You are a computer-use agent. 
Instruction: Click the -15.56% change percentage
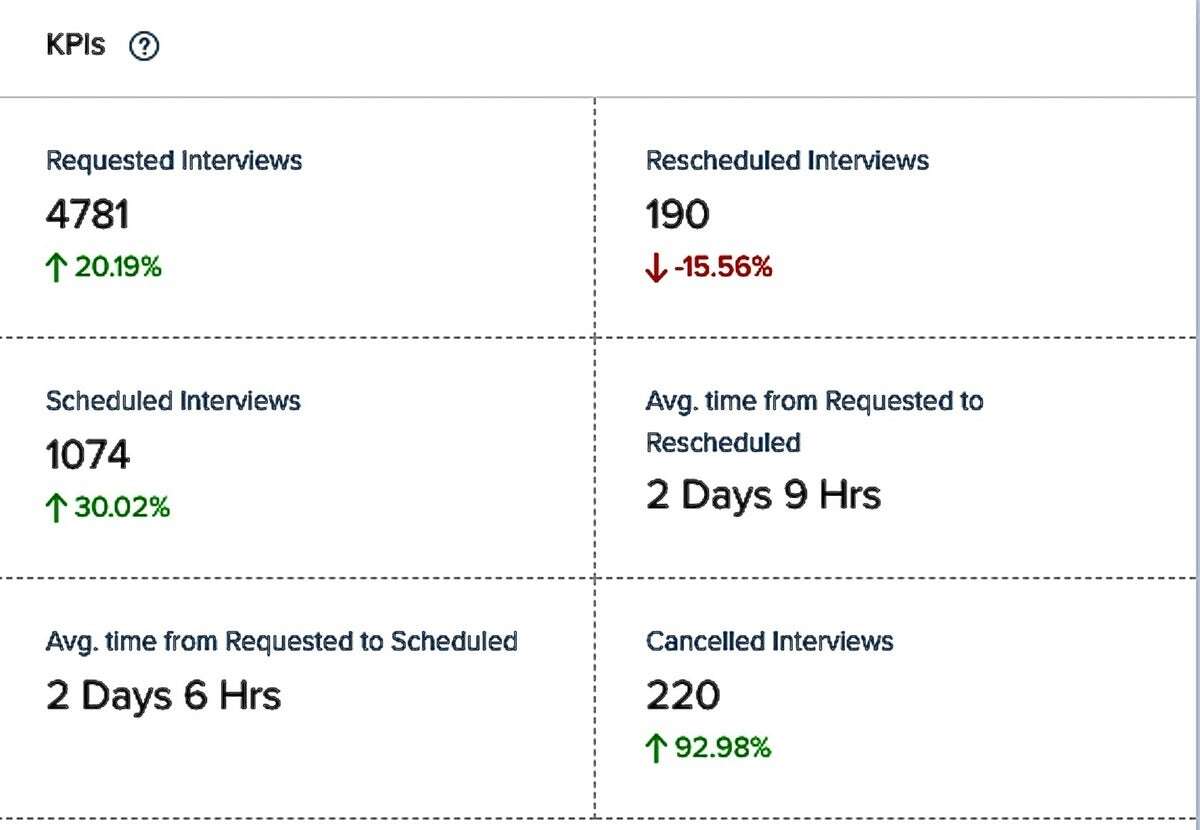[x=723, y=267]
